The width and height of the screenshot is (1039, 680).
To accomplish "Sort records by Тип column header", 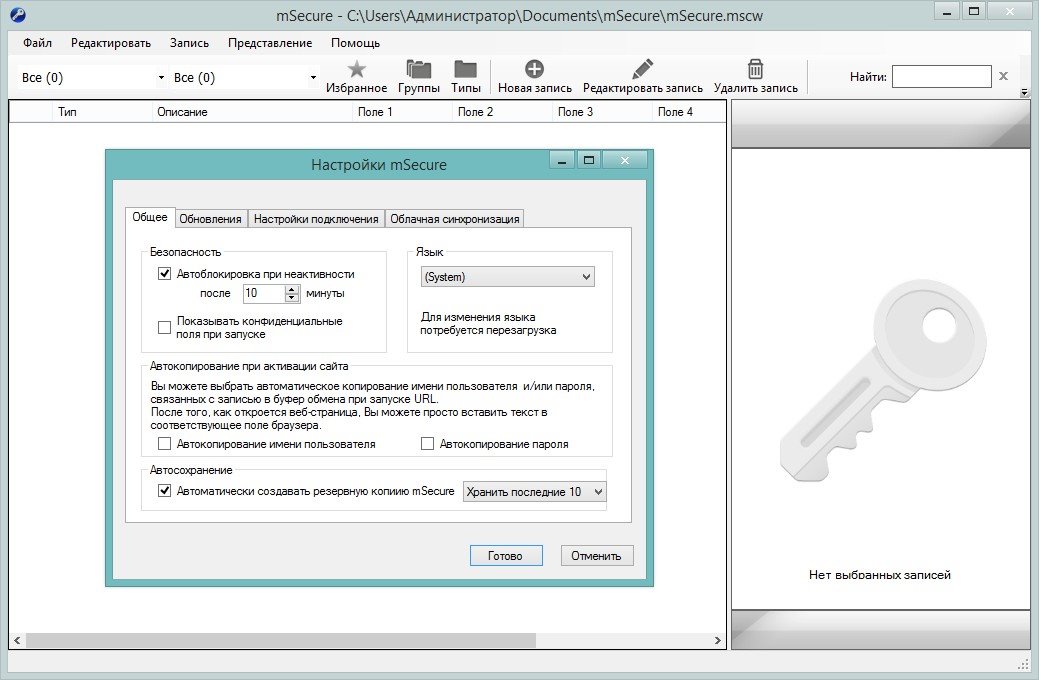I will pos(102,112).
